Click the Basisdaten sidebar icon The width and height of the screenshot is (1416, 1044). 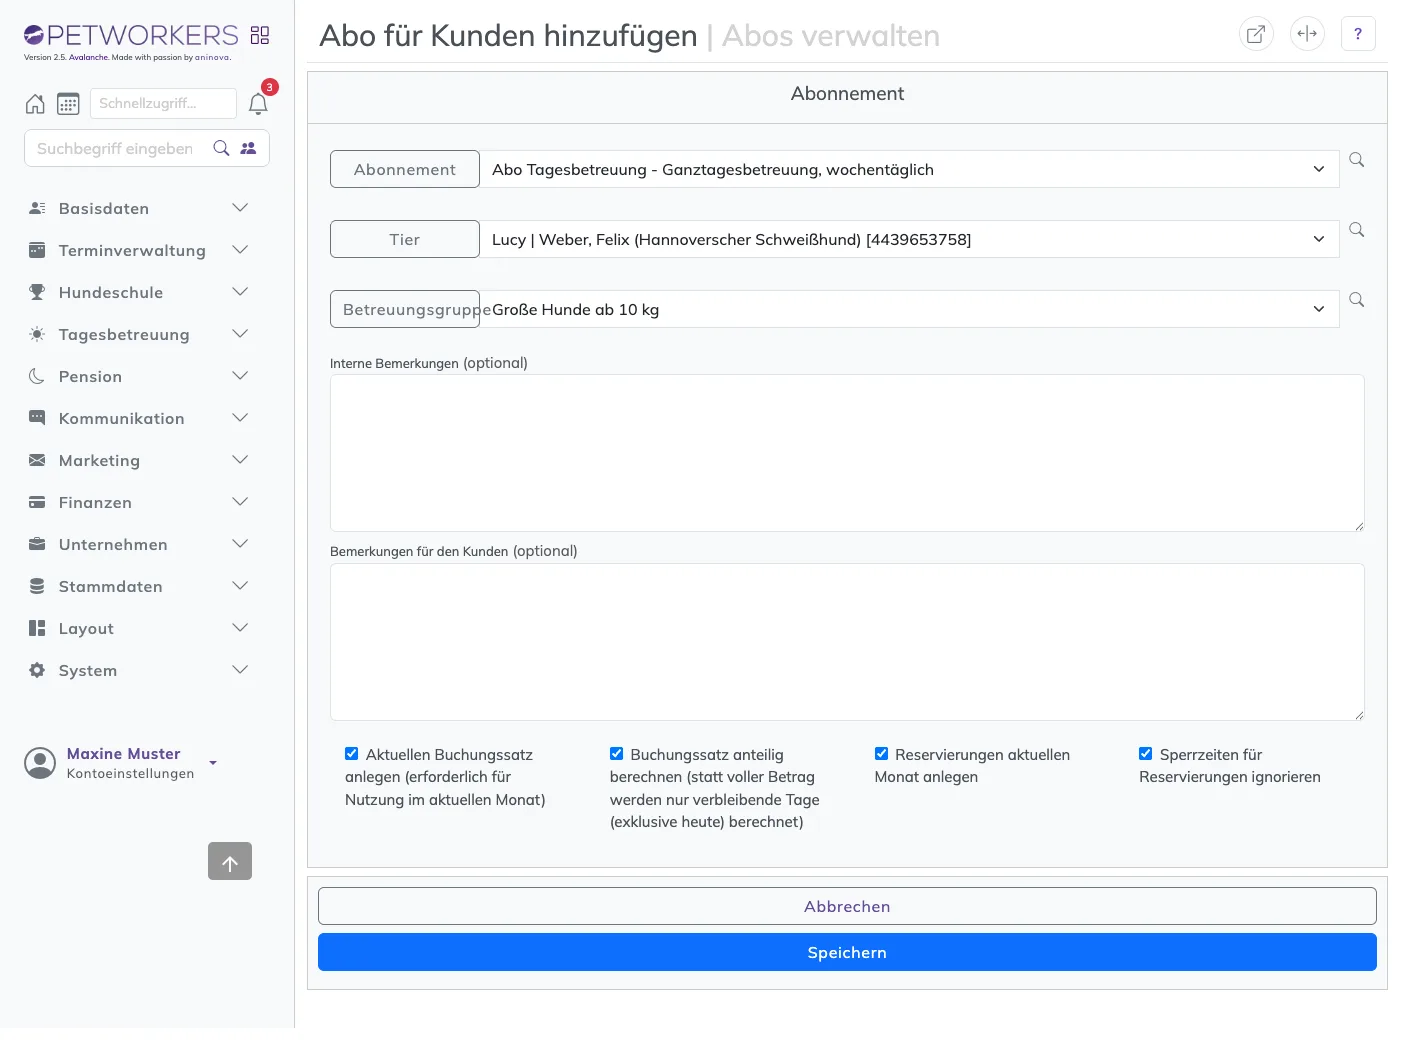coord(37,208)
